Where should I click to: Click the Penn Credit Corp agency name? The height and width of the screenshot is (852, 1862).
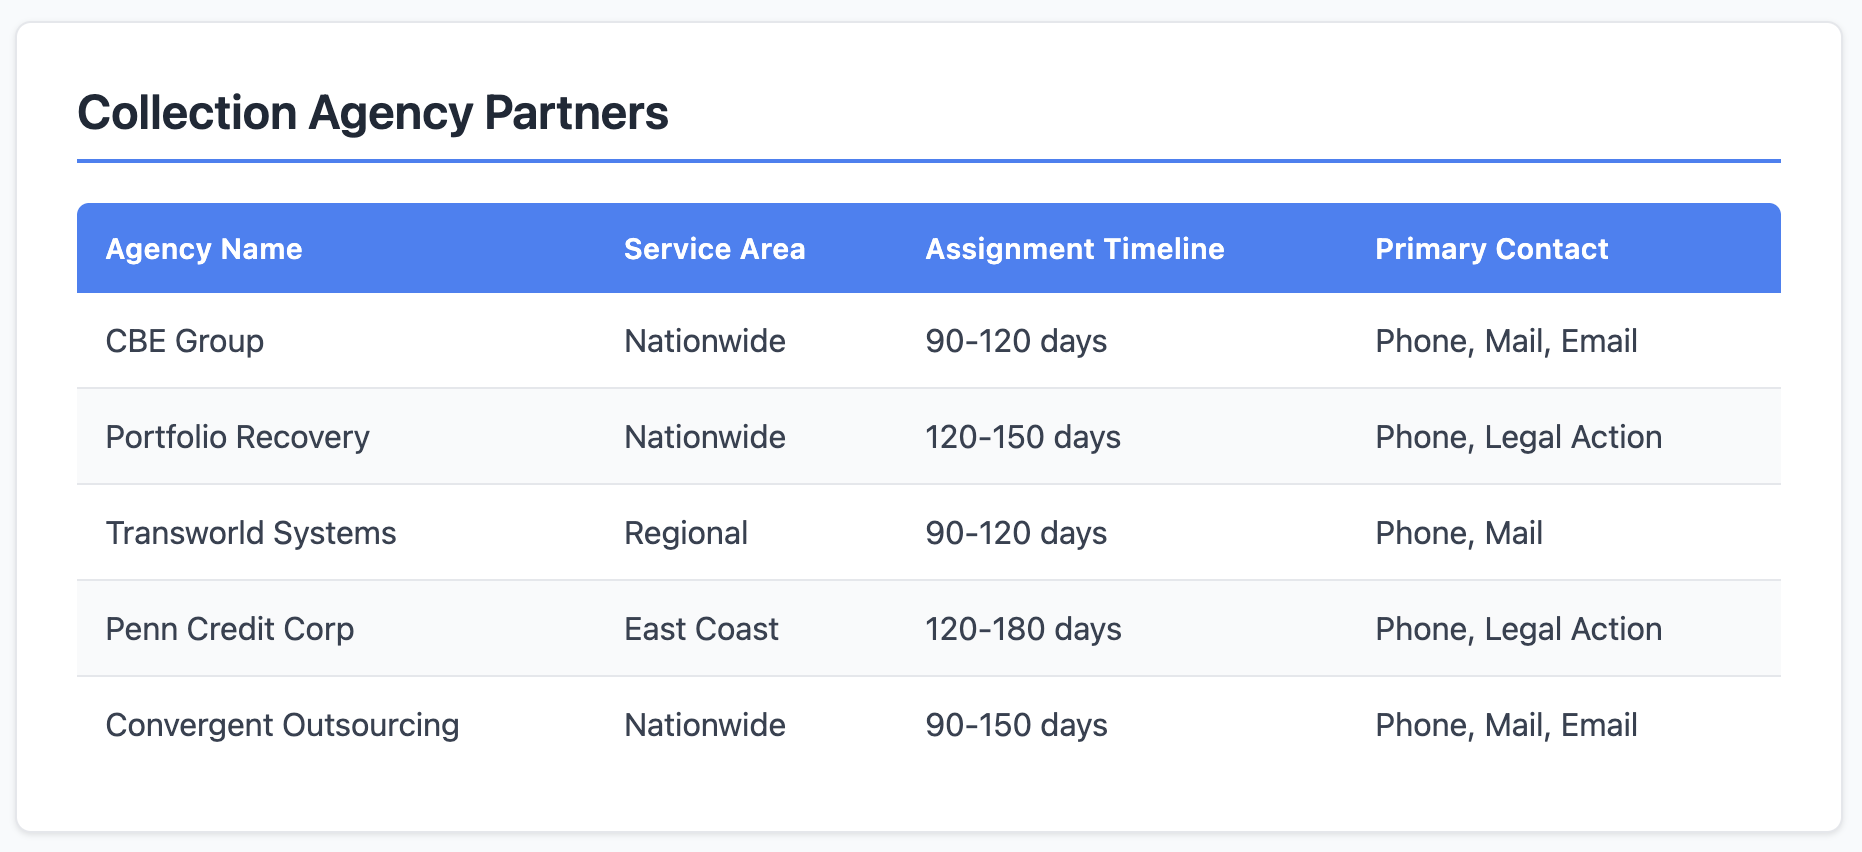[x=230, y=629]
